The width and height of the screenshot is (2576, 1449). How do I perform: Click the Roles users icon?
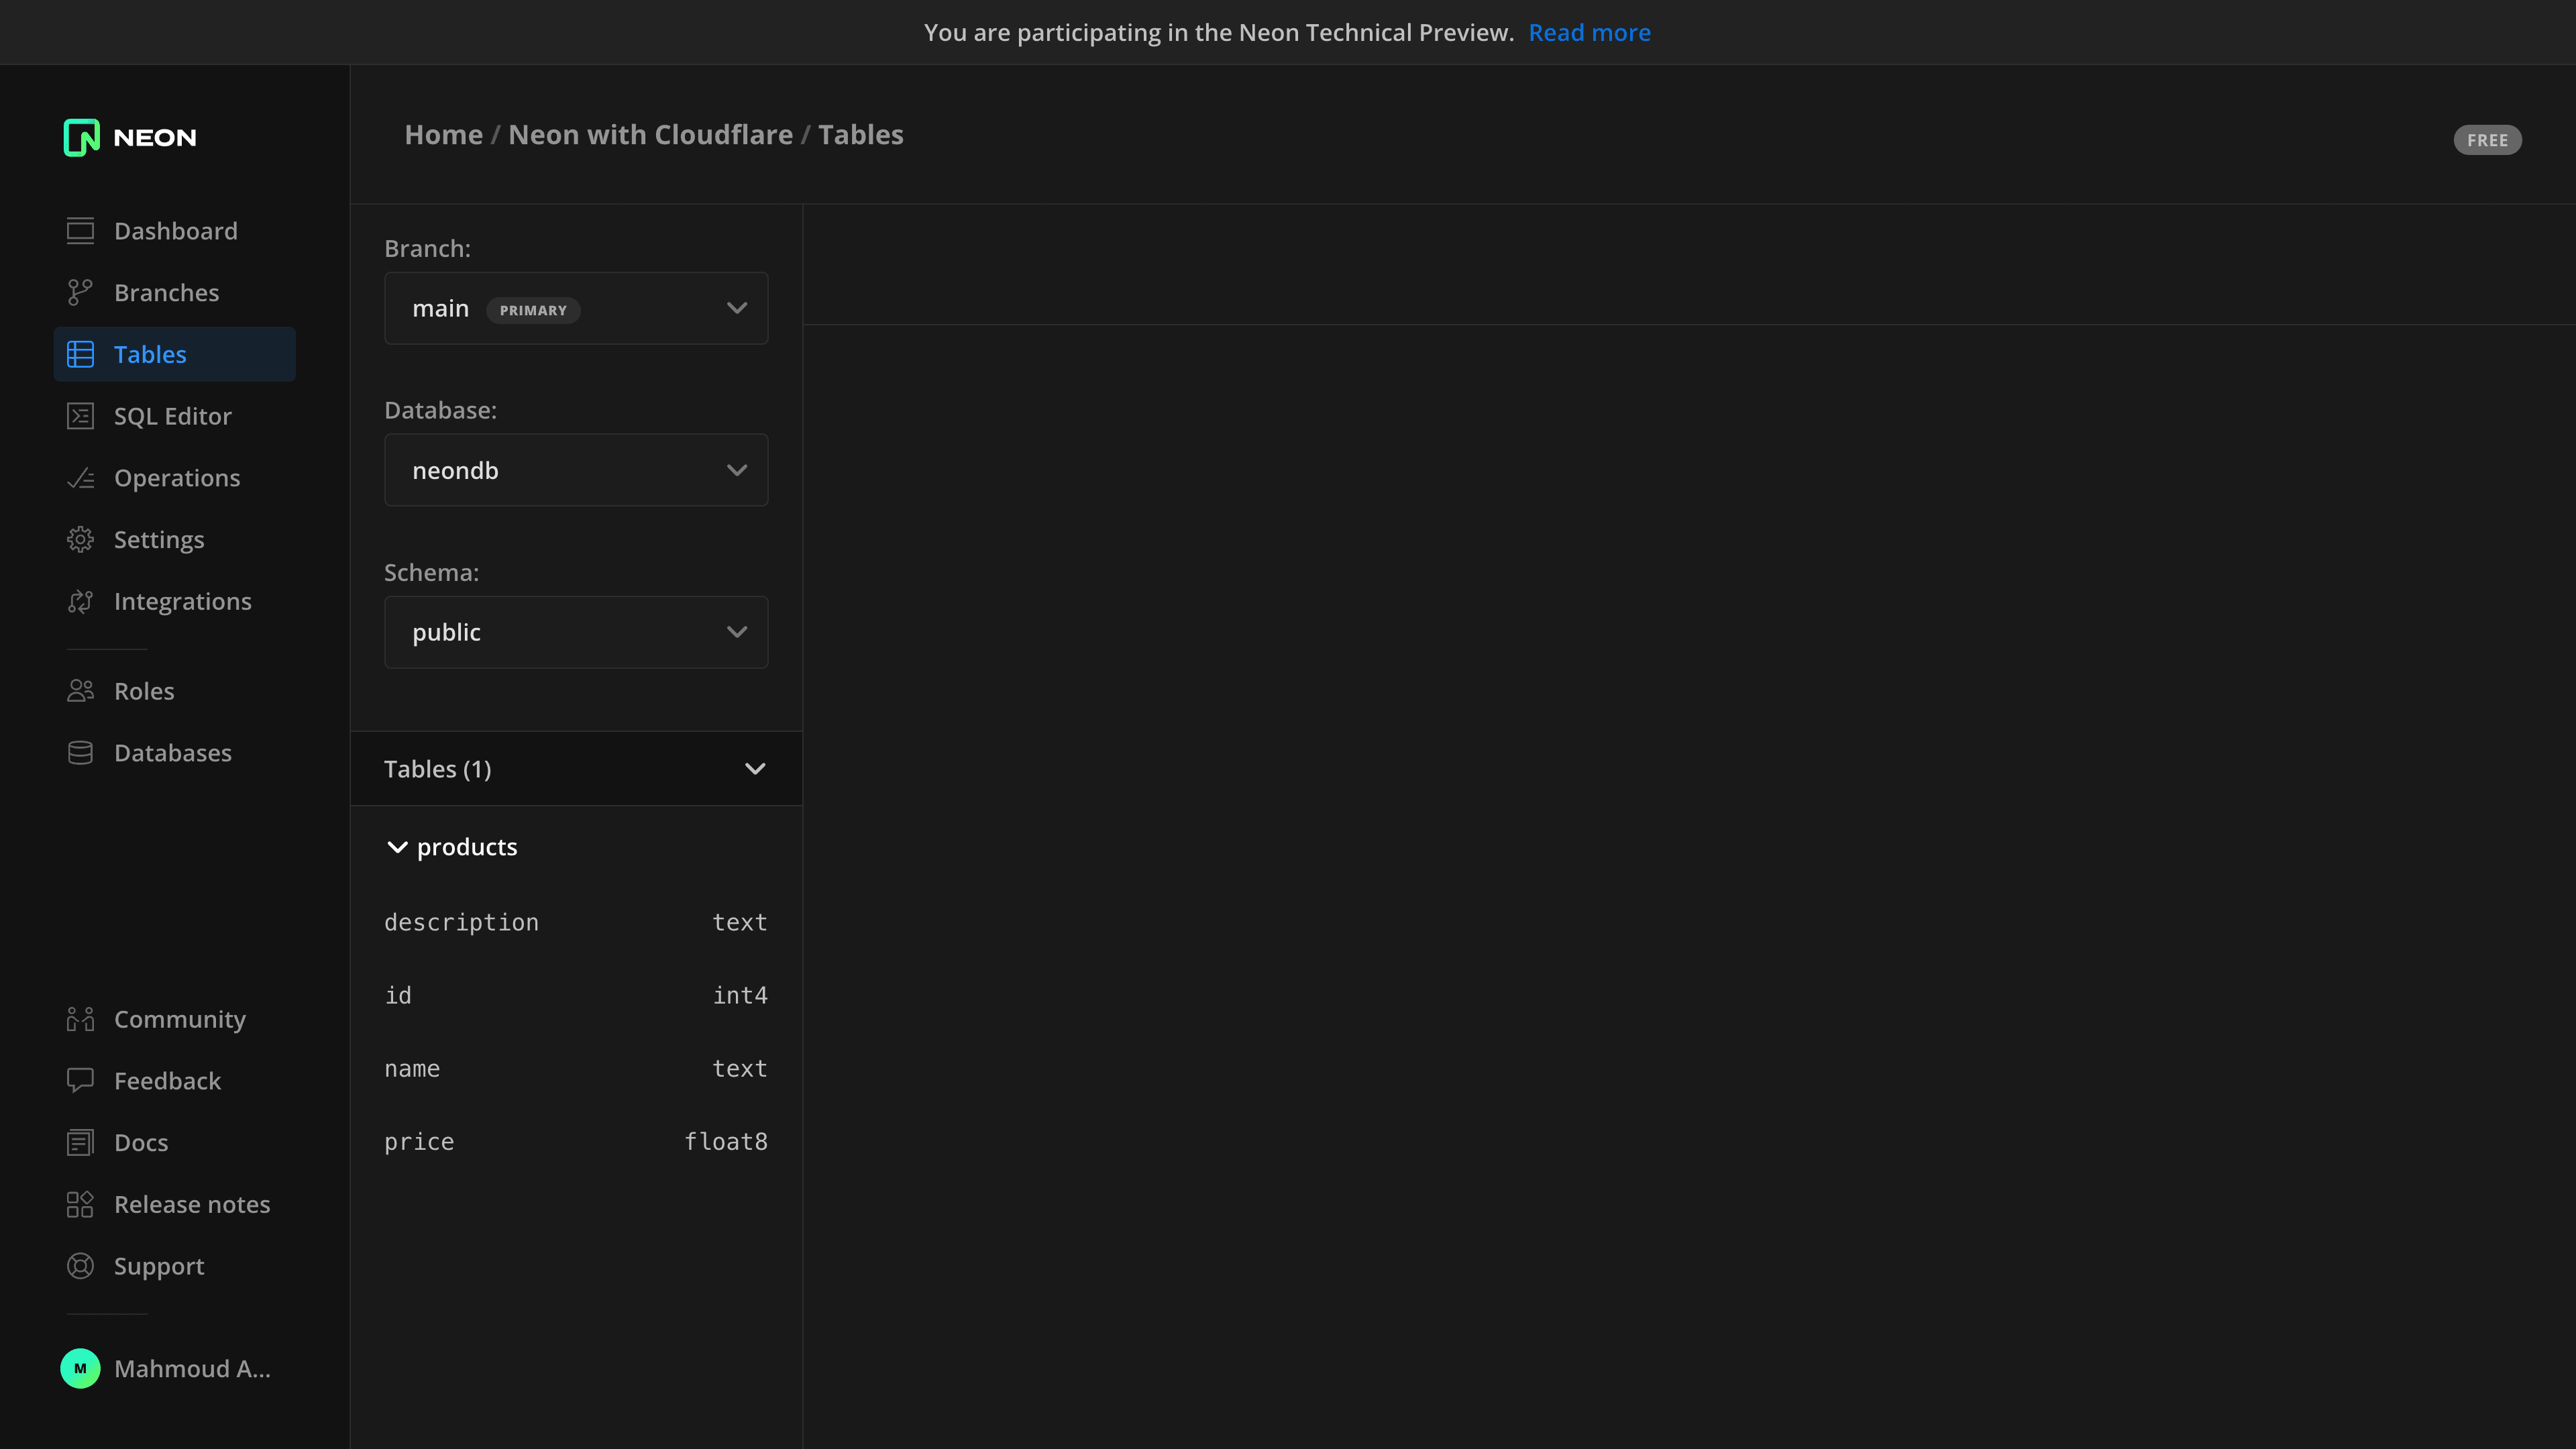point(80,691)
